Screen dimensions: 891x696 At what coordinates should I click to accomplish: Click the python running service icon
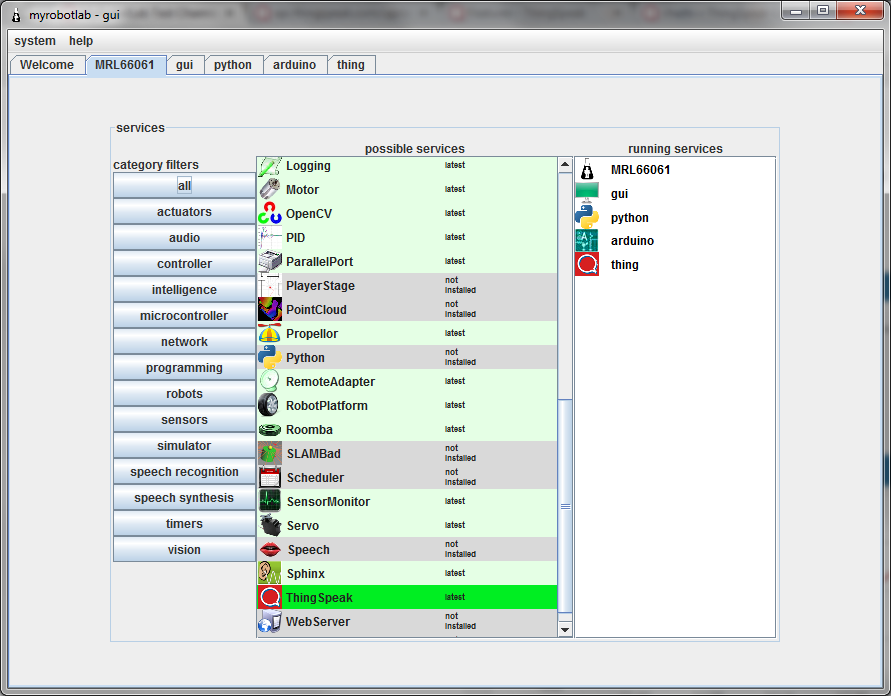(587, 217)
